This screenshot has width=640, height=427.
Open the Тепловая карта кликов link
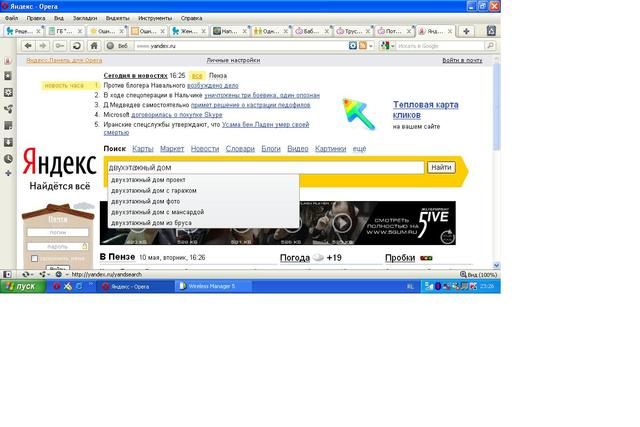(x=426, y=110)
